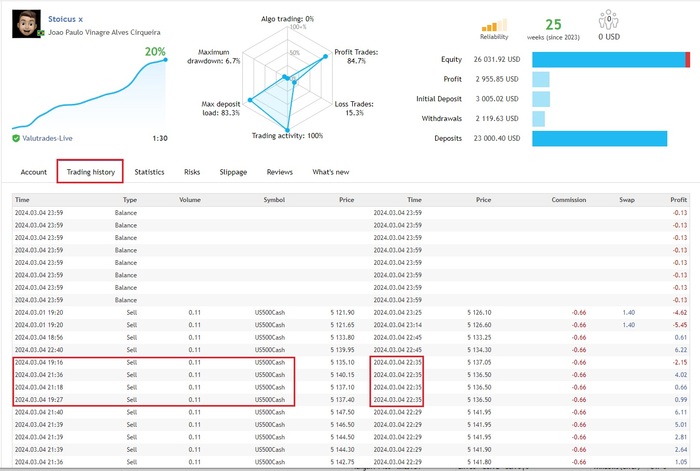Click the Stoicus x profile avatar
The height and width of the screenshot is (471, 700).
26,24
